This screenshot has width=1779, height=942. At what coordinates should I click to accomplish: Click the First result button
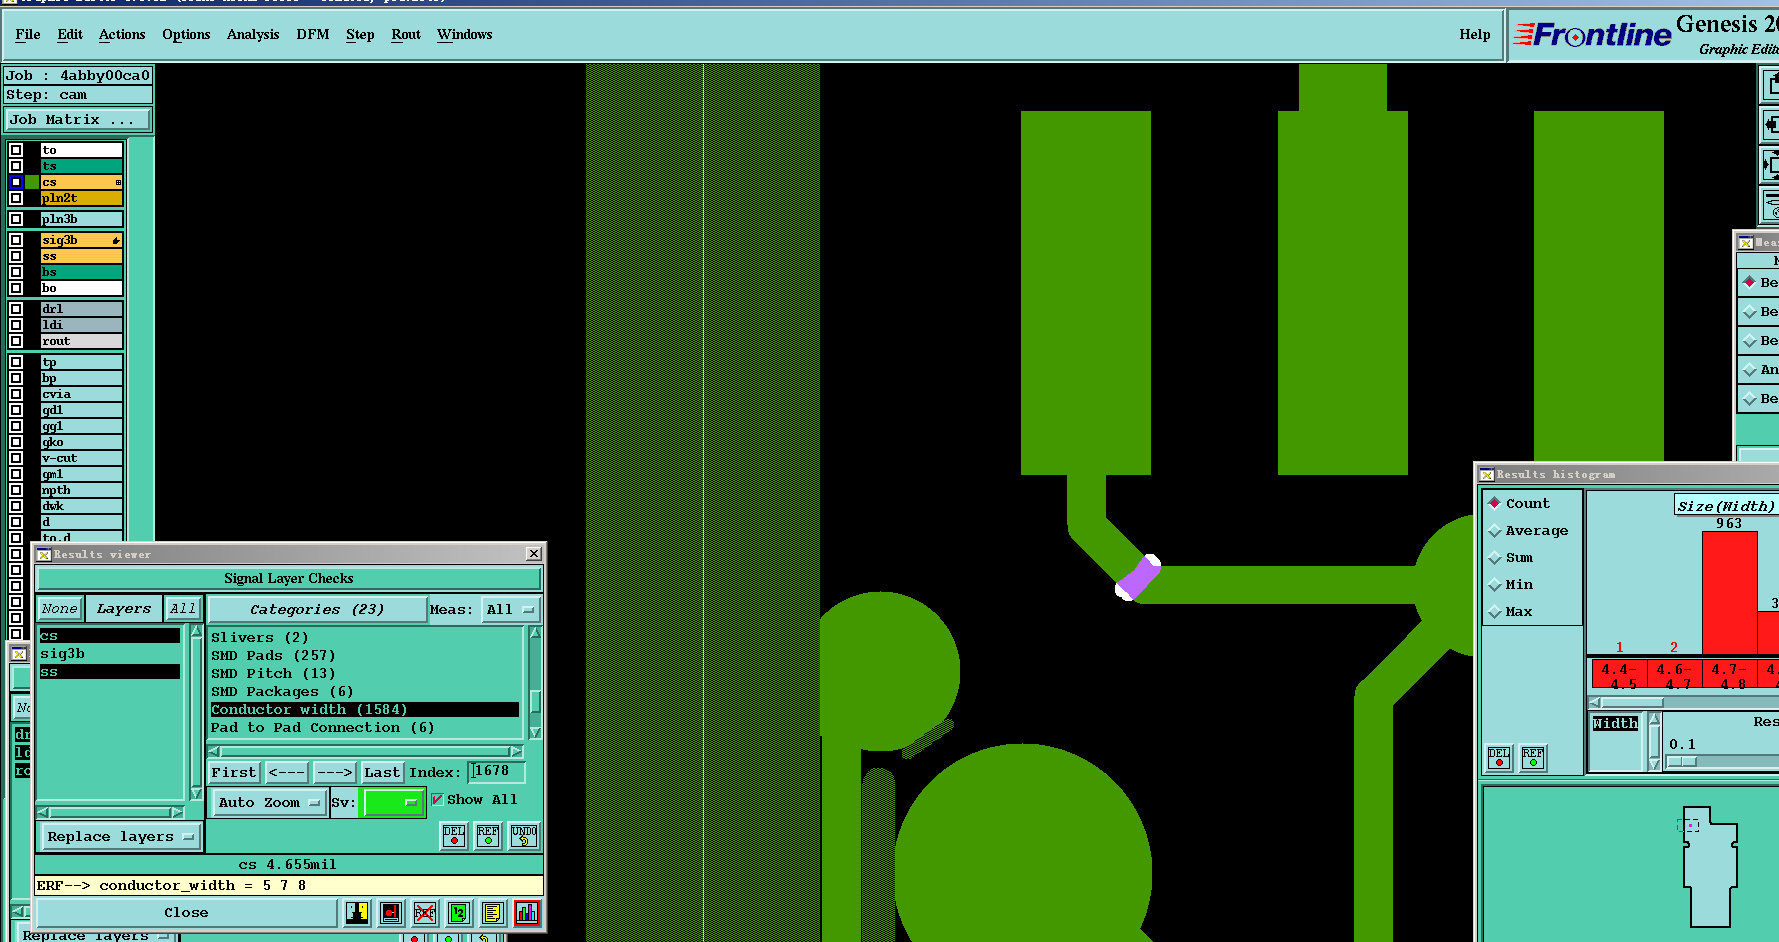click(234, 772)
